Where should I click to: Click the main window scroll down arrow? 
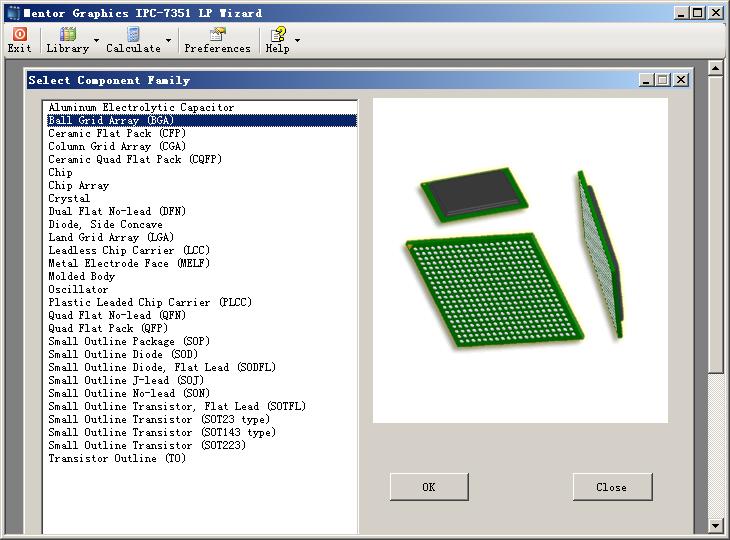pos(715,526)
